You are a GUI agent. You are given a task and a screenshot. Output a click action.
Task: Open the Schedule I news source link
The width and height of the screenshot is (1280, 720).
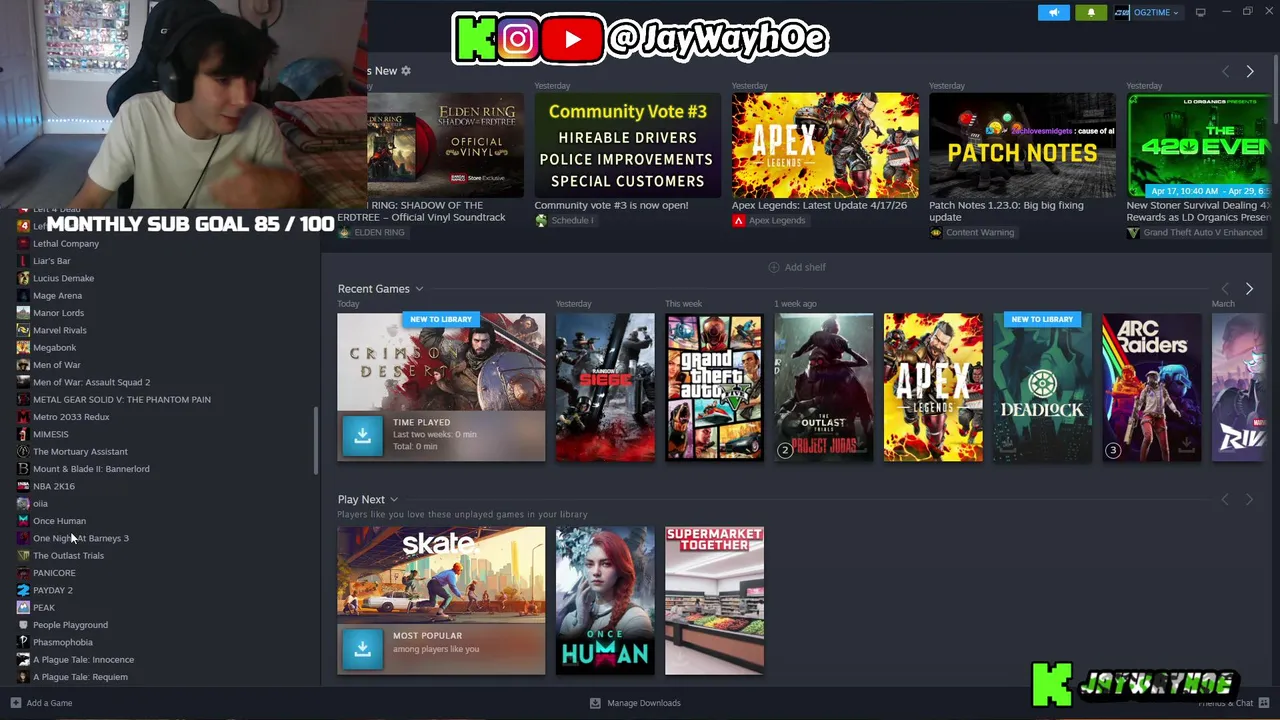(572, 220)
